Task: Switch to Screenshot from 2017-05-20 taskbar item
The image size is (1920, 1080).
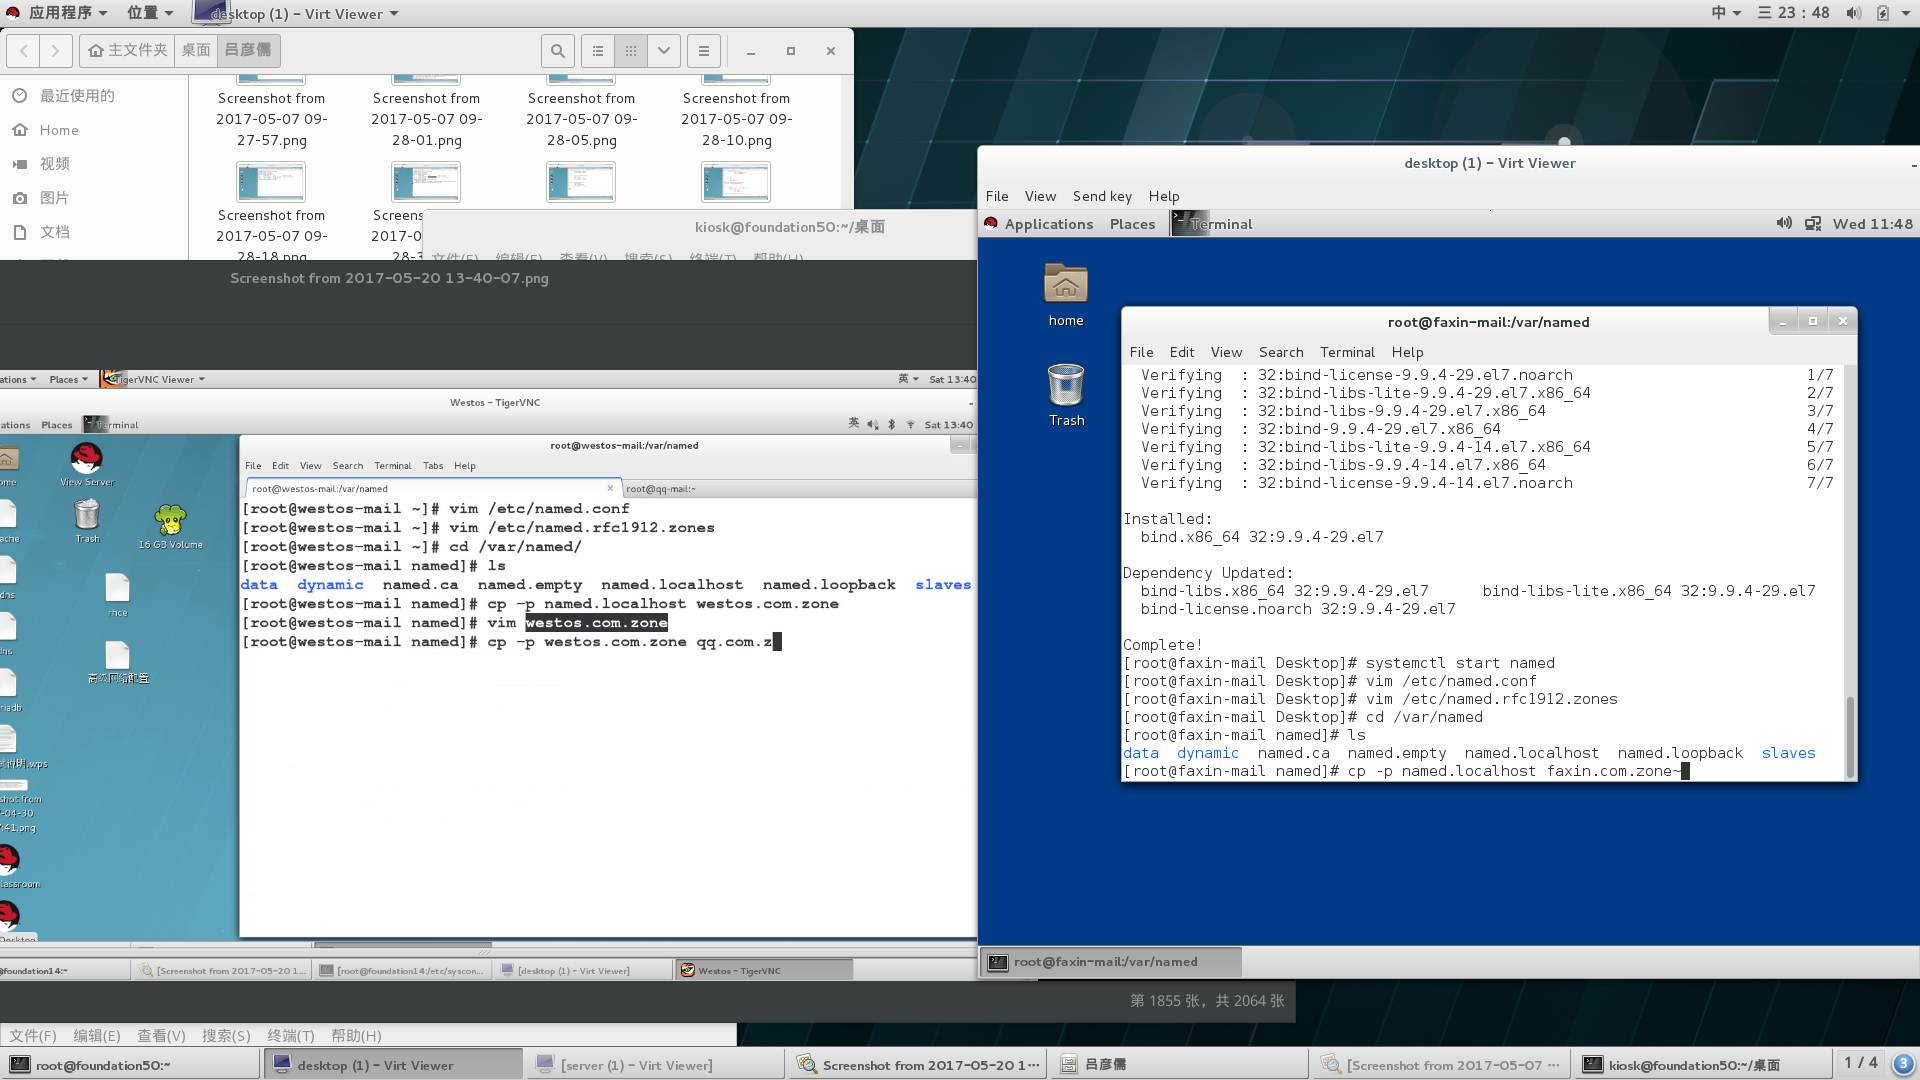Action: (x=917, y=1065)
